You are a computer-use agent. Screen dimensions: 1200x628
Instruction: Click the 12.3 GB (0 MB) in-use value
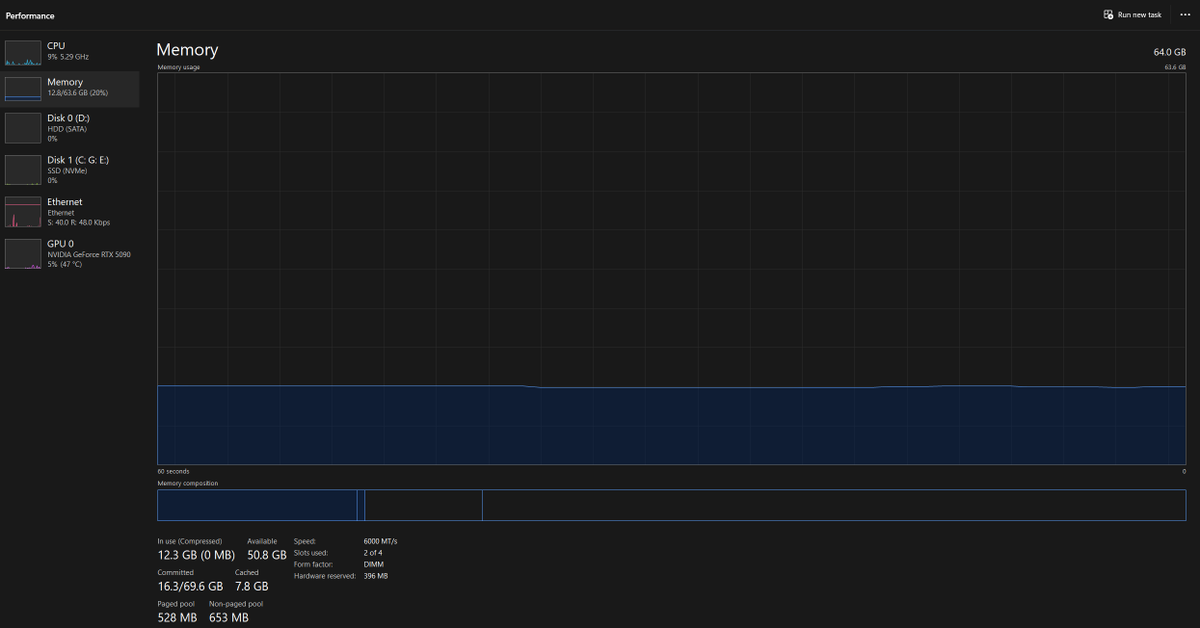tap(196, 555)
